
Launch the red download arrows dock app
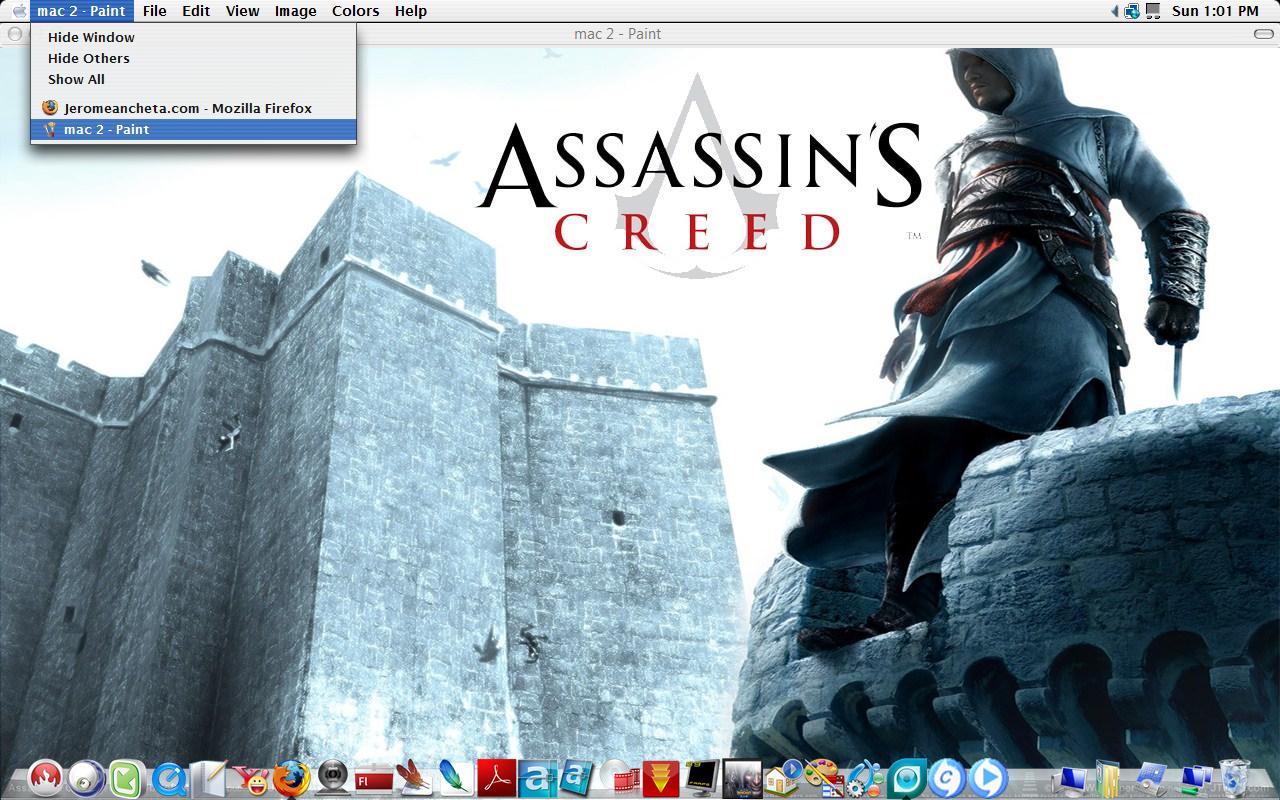click(x=660, y=778)
